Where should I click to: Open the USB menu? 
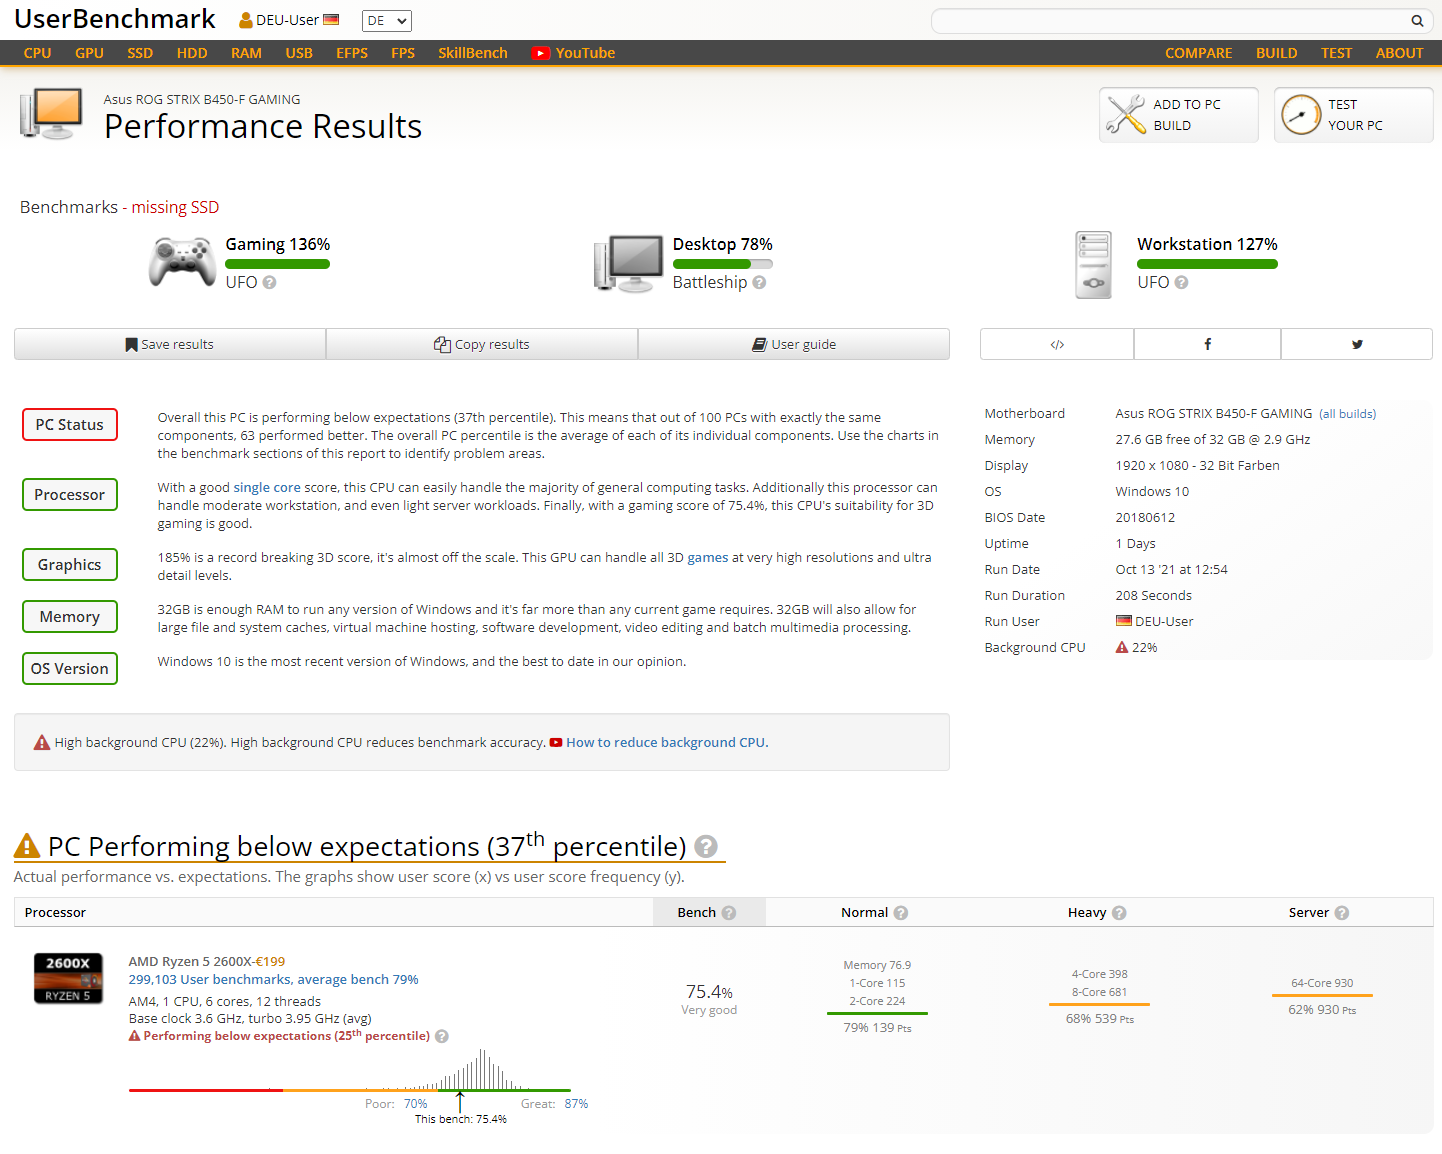(299, 53)
